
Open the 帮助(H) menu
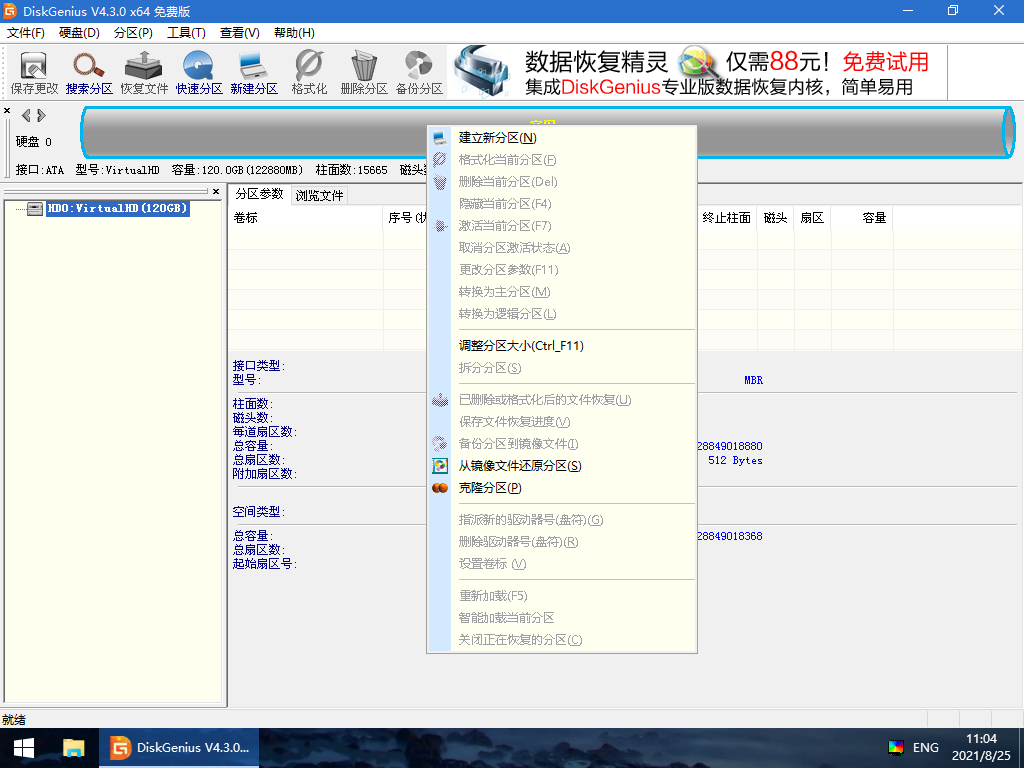294,33
